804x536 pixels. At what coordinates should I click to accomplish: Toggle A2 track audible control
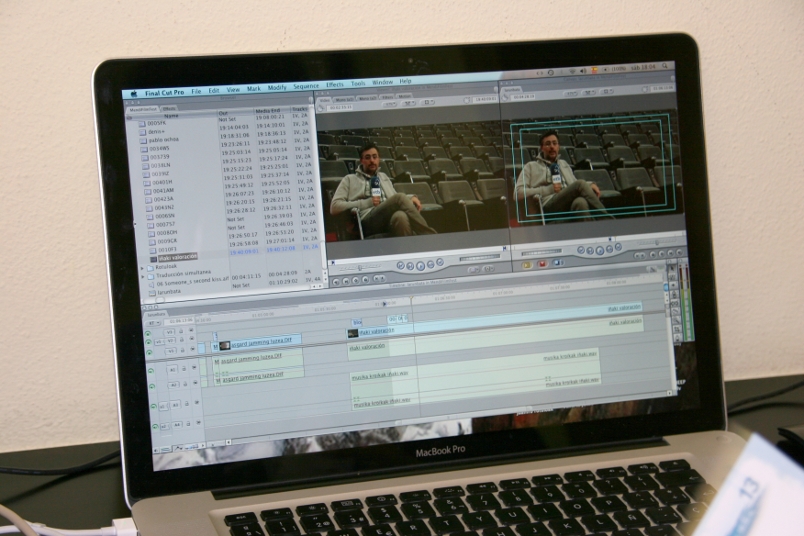(x=152, y=387)
